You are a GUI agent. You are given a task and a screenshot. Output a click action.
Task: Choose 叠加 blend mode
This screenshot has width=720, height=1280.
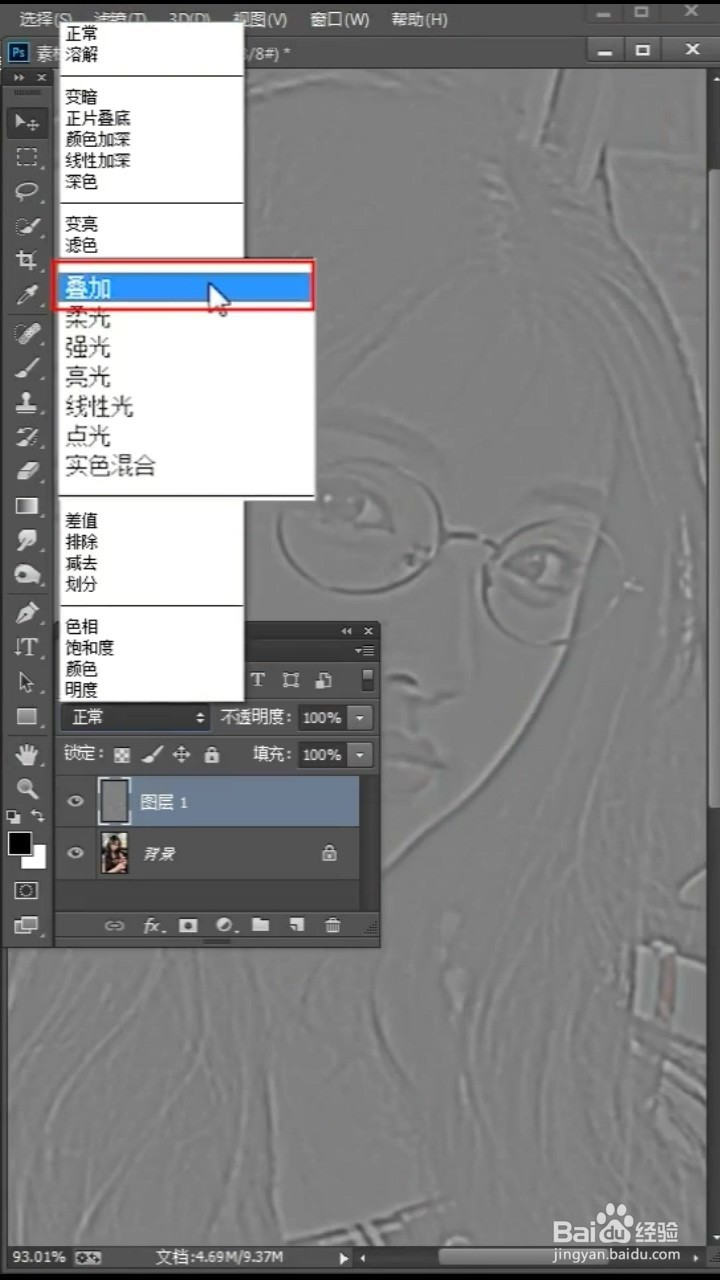click(185, 287)
